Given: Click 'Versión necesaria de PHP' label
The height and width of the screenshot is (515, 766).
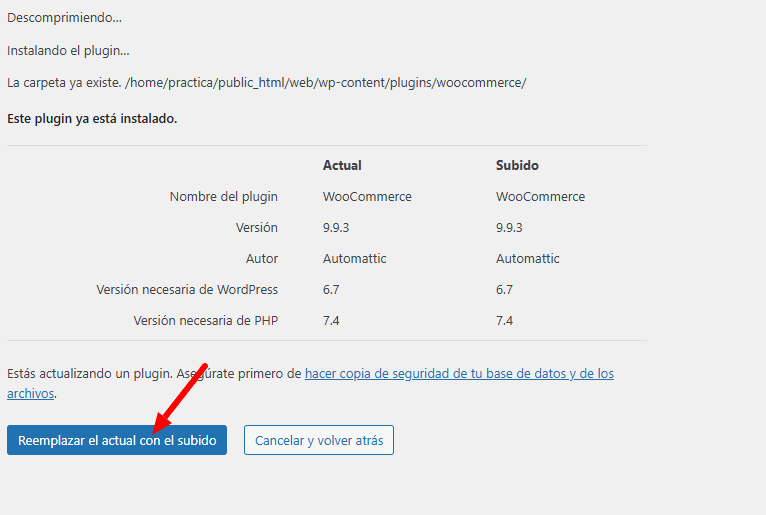Looking at the screenshot, I should (x=206, y=321).
